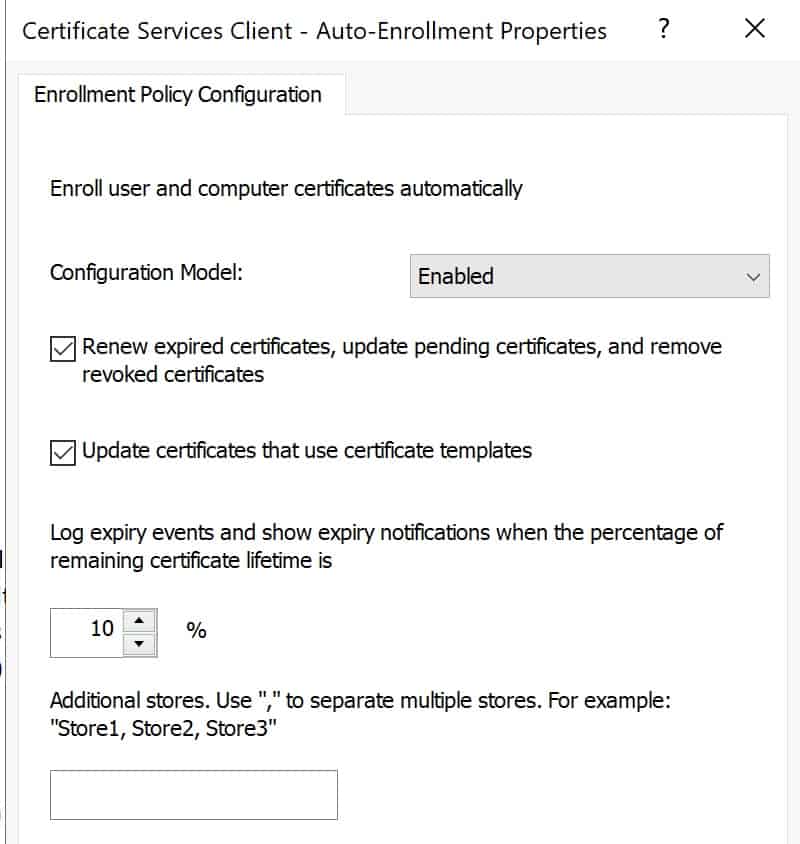
Task: Increase percentage with the up spinner arrow
Action: point(139,621)
